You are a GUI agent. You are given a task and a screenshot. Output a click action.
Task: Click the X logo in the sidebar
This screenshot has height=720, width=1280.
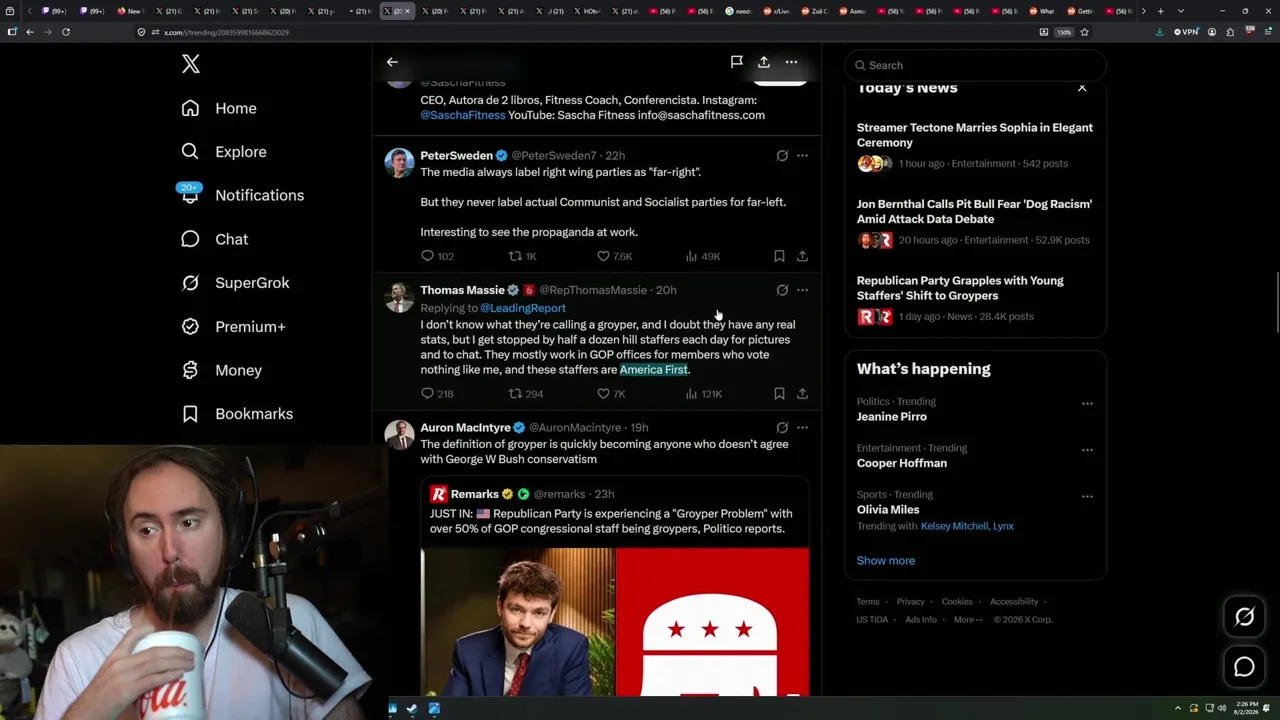[191, 65]
